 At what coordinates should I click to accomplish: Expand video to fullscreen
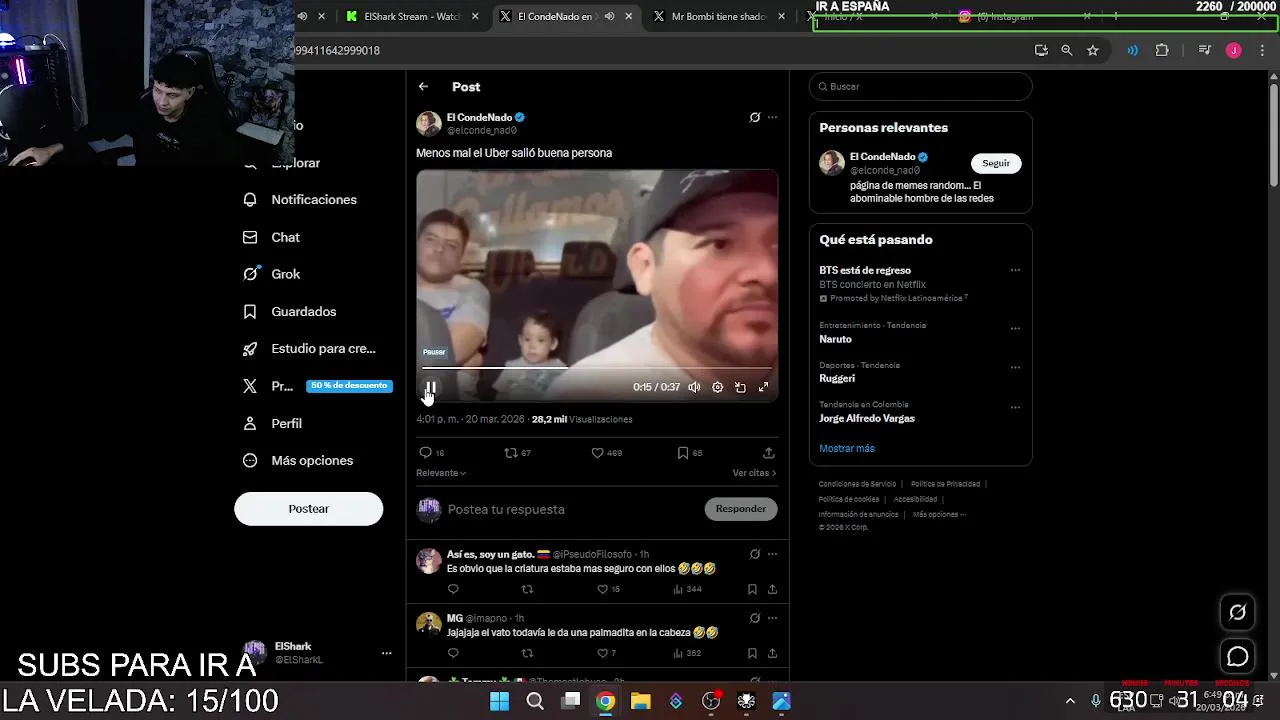(x=763, y=387)
